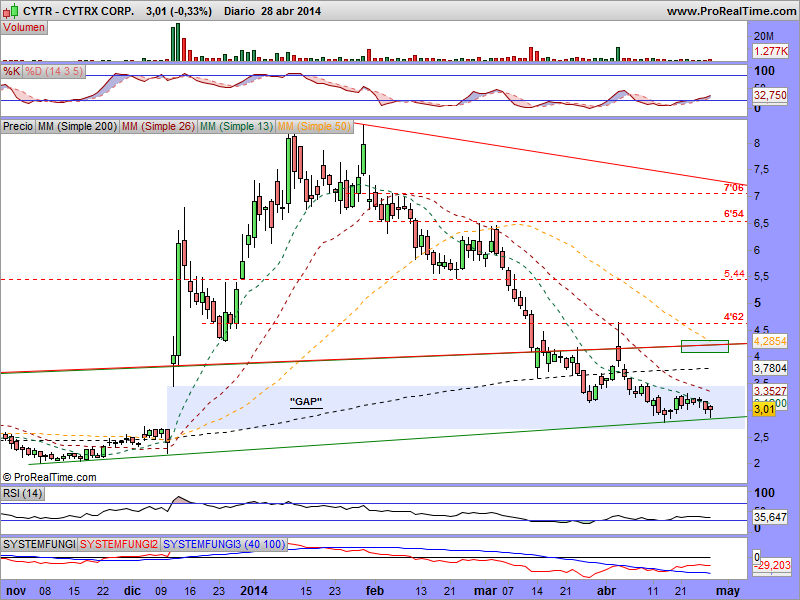
Task: Click the 20M volume axis label
Action: [764, 36]
